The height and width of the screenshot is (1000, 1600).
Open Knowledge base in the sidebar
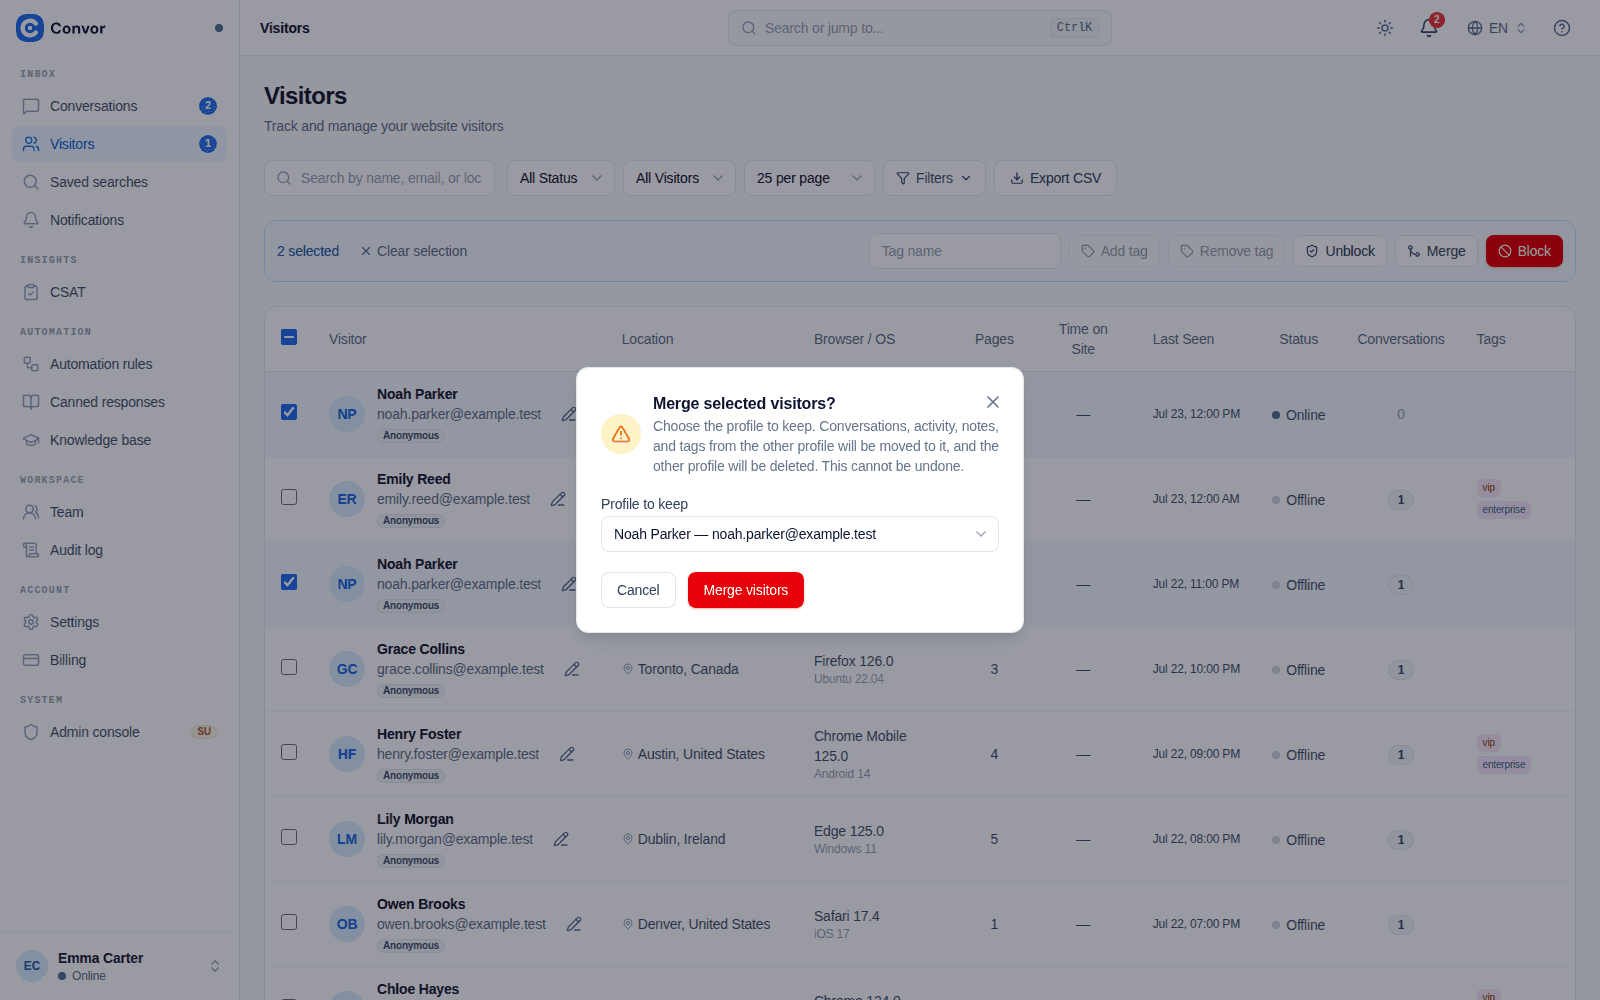pos(120,440)
